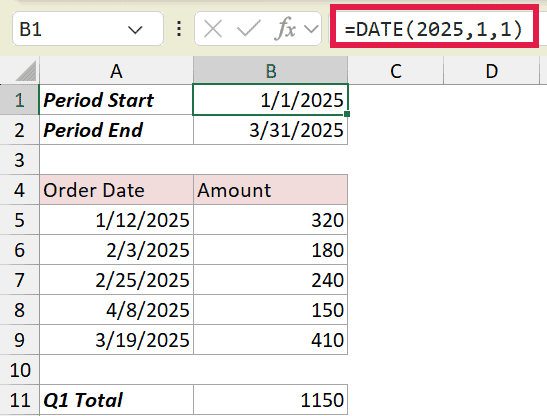Screen dimensions: 547x416
Task: Click the 'Amount' header cell
Action: [271, 190]
